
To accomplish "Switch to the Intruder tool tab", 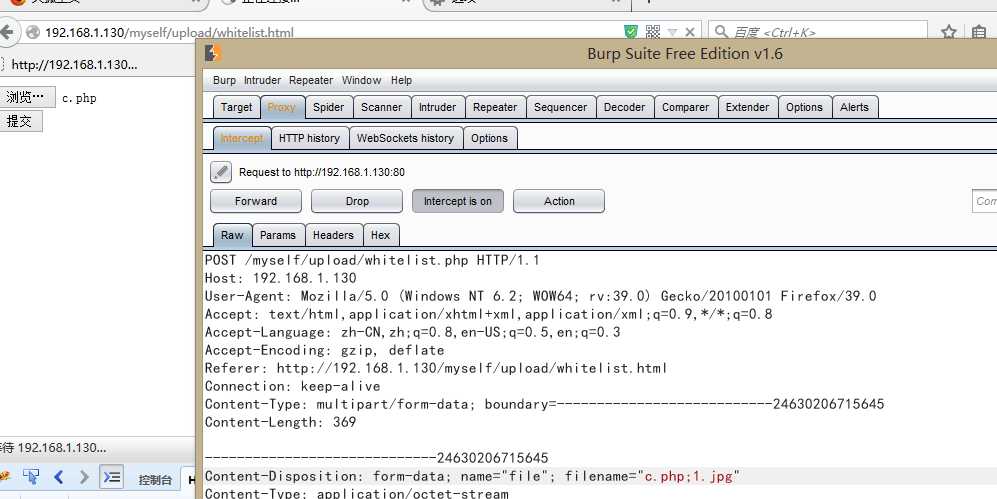I will coord(437,107).
